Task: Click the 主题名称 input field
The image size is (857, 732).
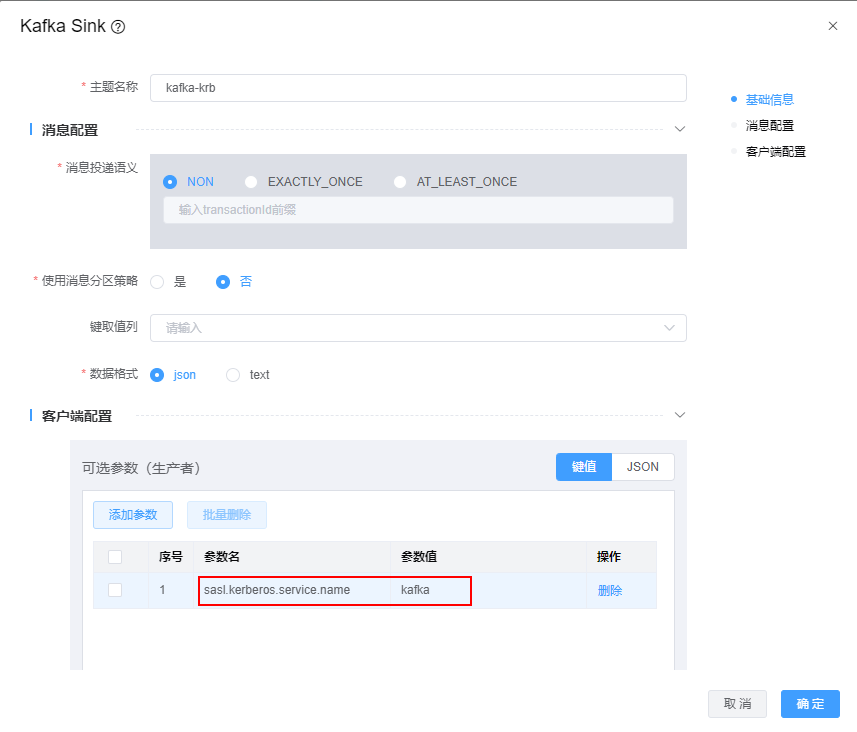Action: [418, 88]
